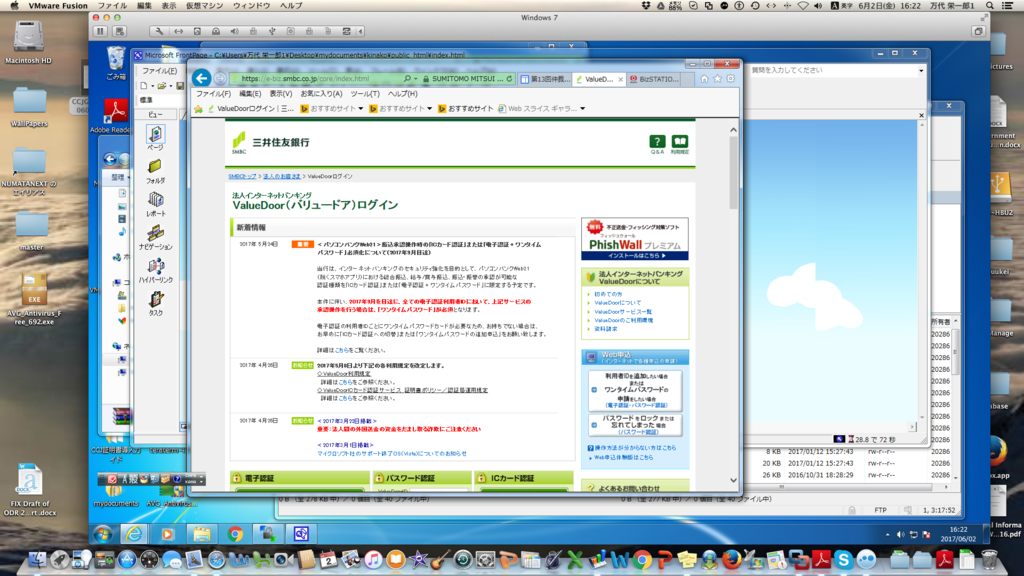This screenshot has height=576, width=1024.
Task: Open iTunes in the macOS dock
Action: (373, 560)
